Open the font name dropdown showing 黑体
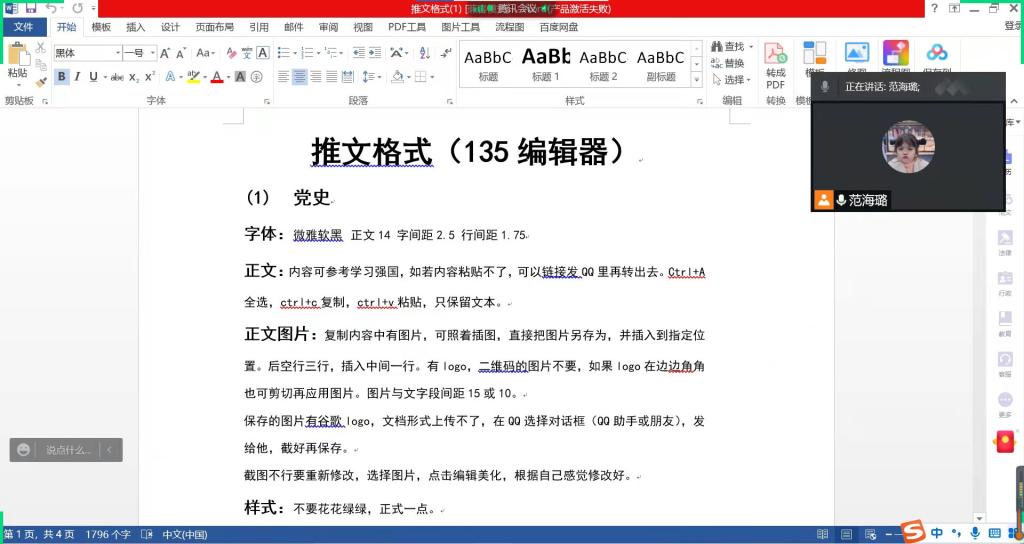 [x=85, y=53]
